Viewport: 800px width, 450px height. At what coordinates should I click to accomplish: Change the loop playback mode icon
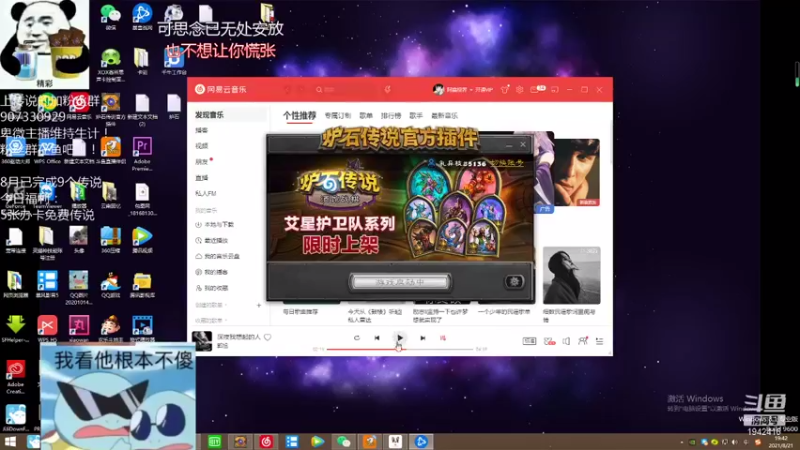(x=357, y=338)
